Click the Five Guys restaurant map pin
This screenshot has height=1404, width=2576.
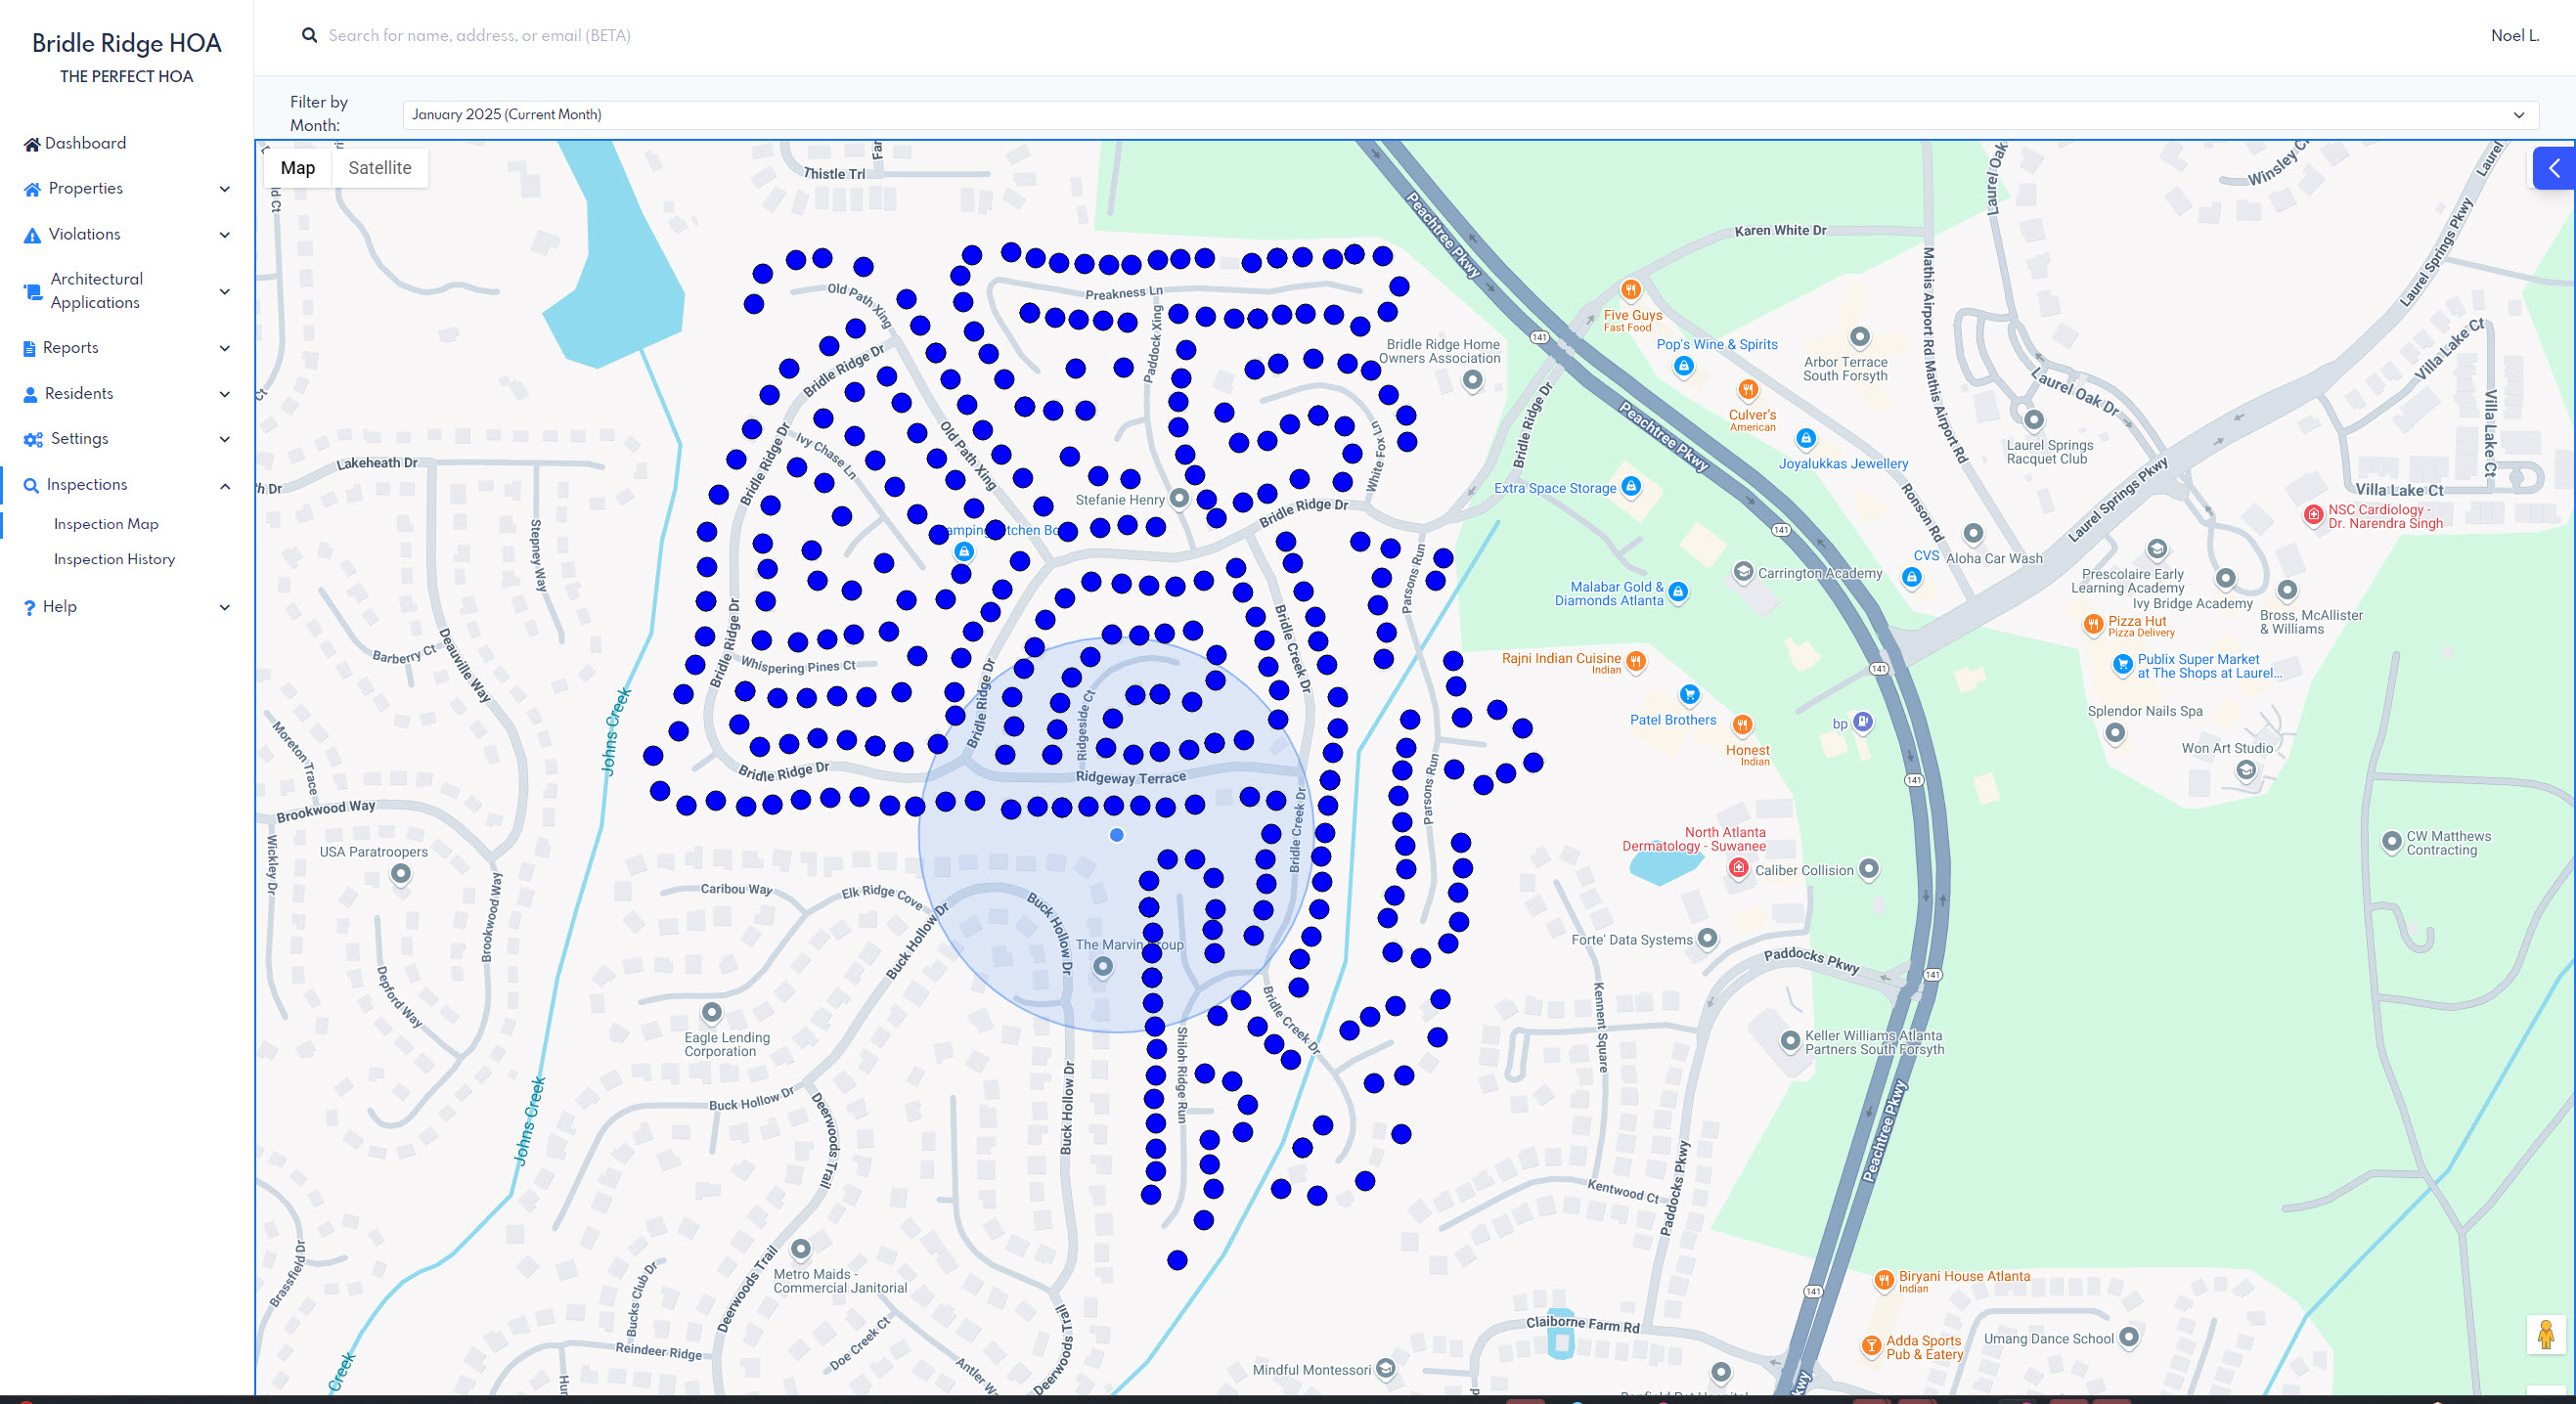[1631, 291]
